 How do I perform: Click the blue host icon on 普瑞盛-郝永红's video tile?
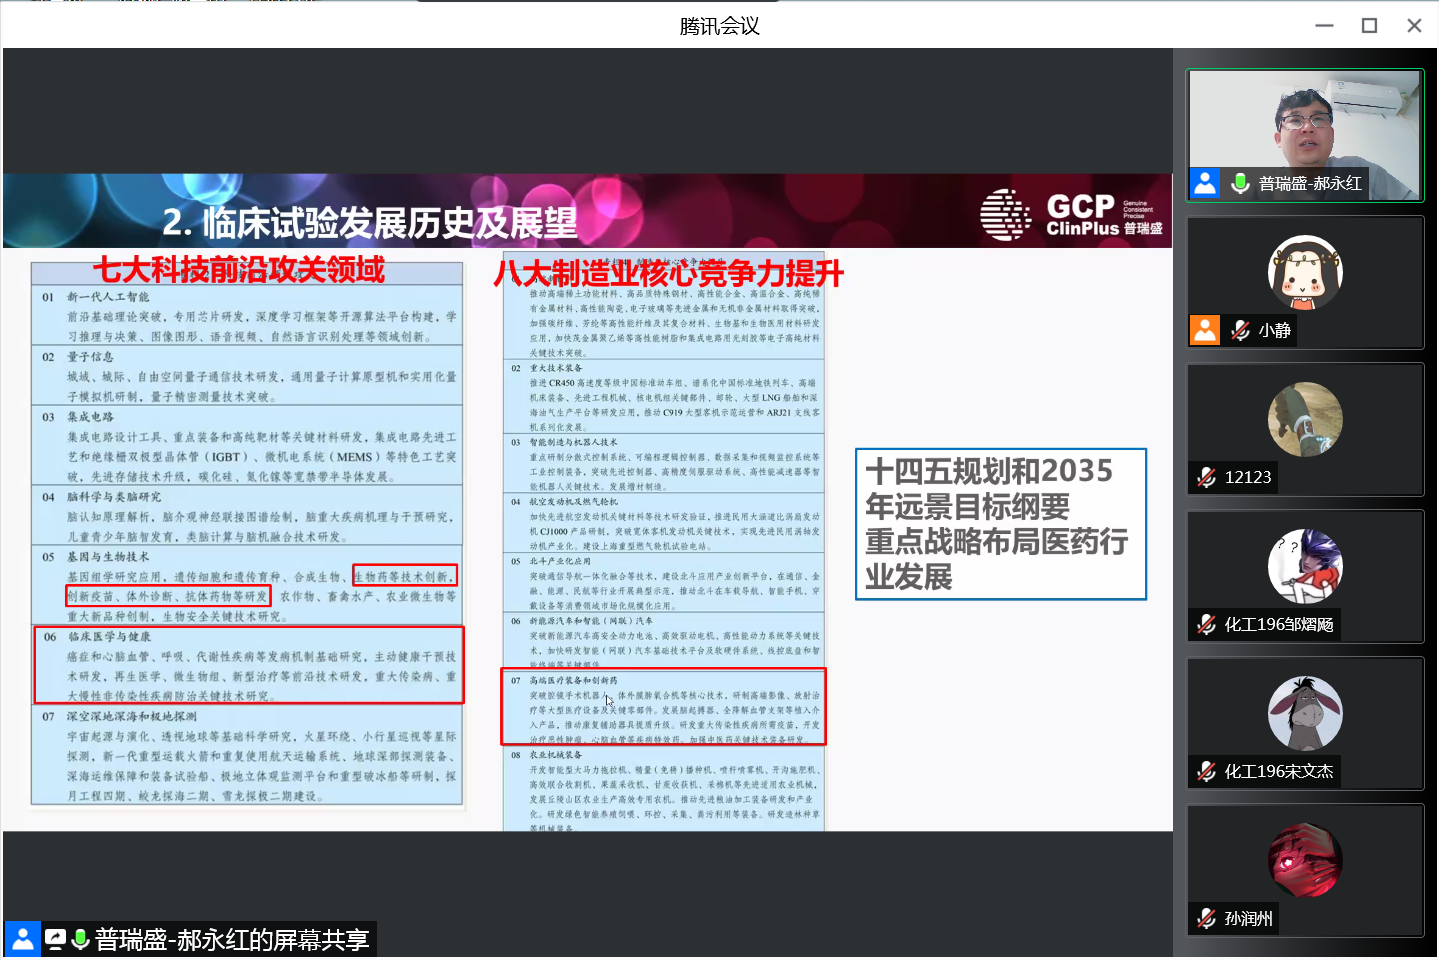(1205, 183)
